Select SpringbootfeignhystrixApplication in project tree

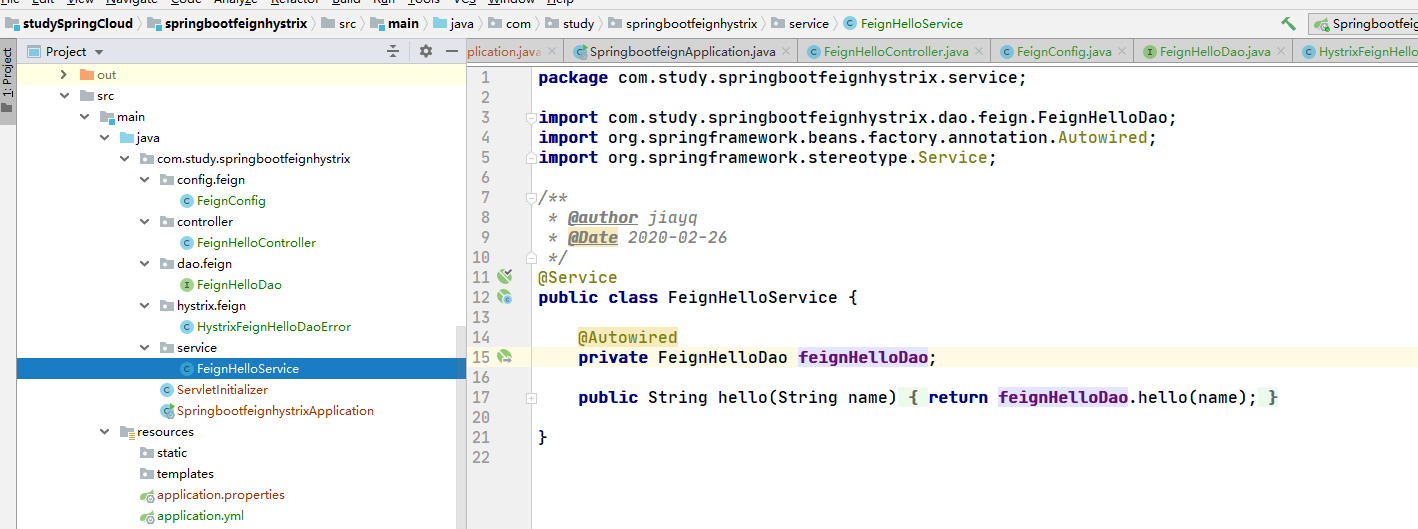pyautogui.click(x=275, y=411)
